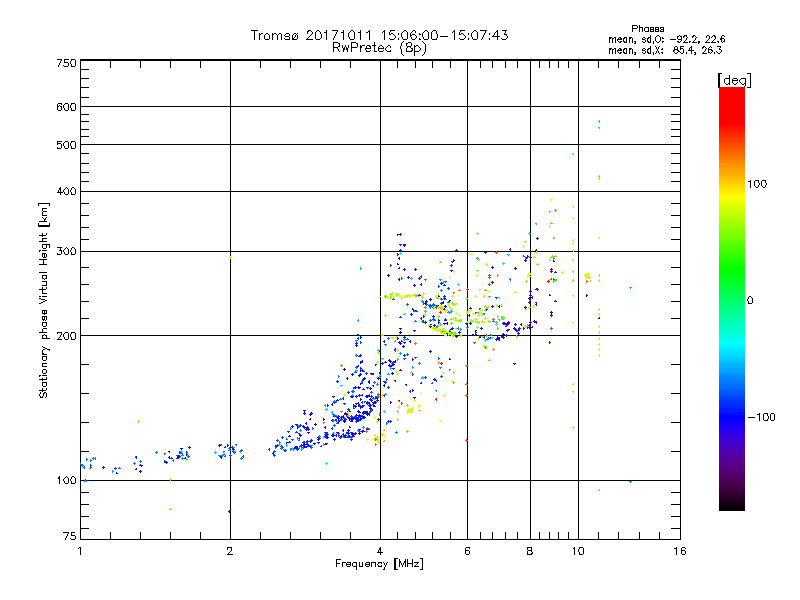Click the y-axis label '500'
The height and width of the screenshot is (600, 800).
point(67,145)
